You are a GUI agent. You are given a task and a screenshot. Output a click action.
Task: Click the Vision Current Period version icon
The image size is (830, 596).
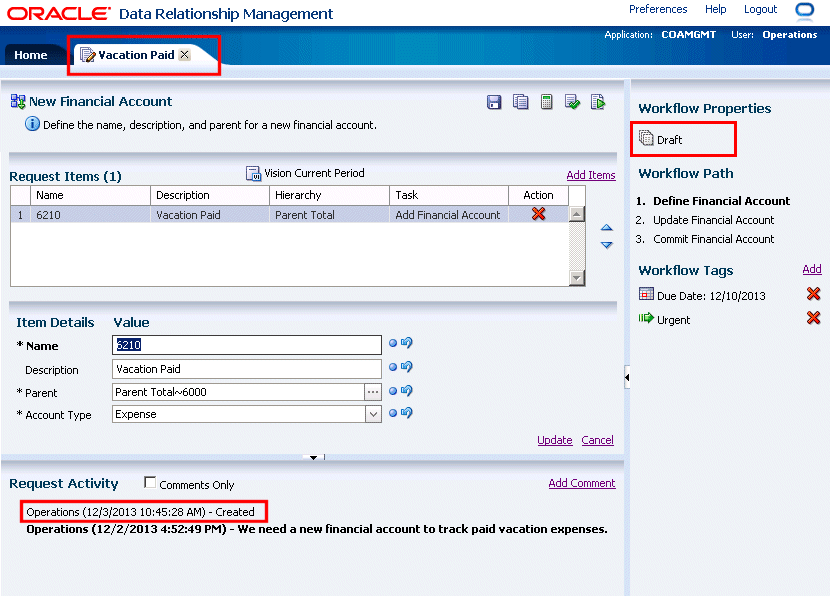coord(254,174)
